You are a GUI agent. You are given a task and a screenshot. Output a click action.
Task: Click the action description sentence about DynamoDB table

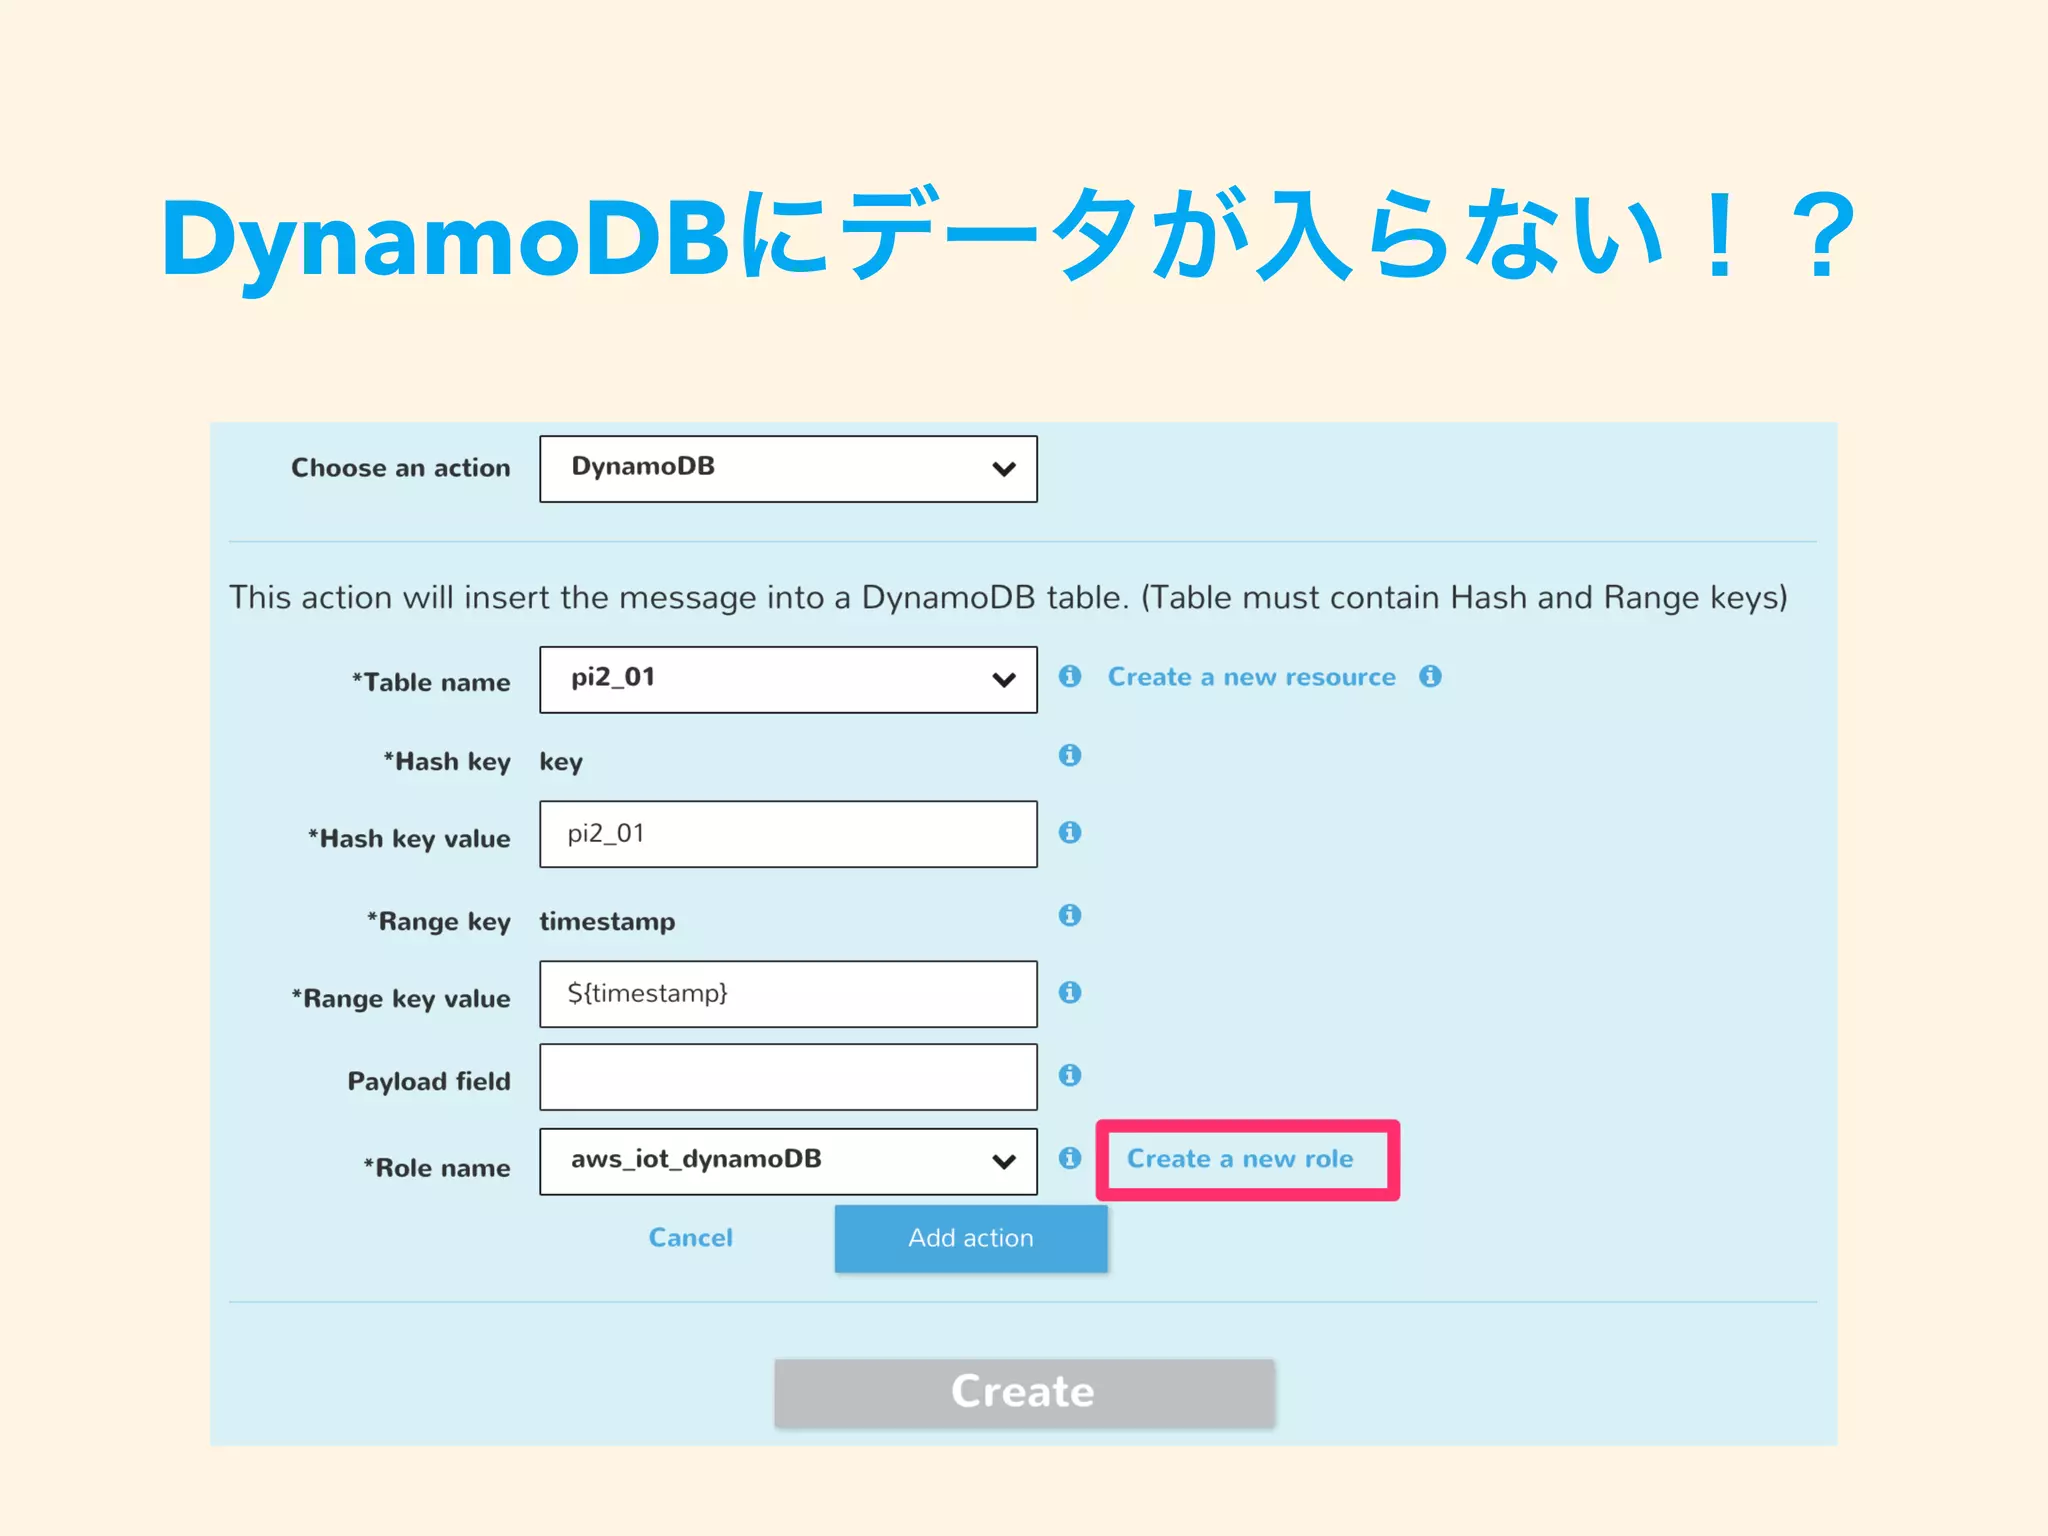pos(1008,598)
